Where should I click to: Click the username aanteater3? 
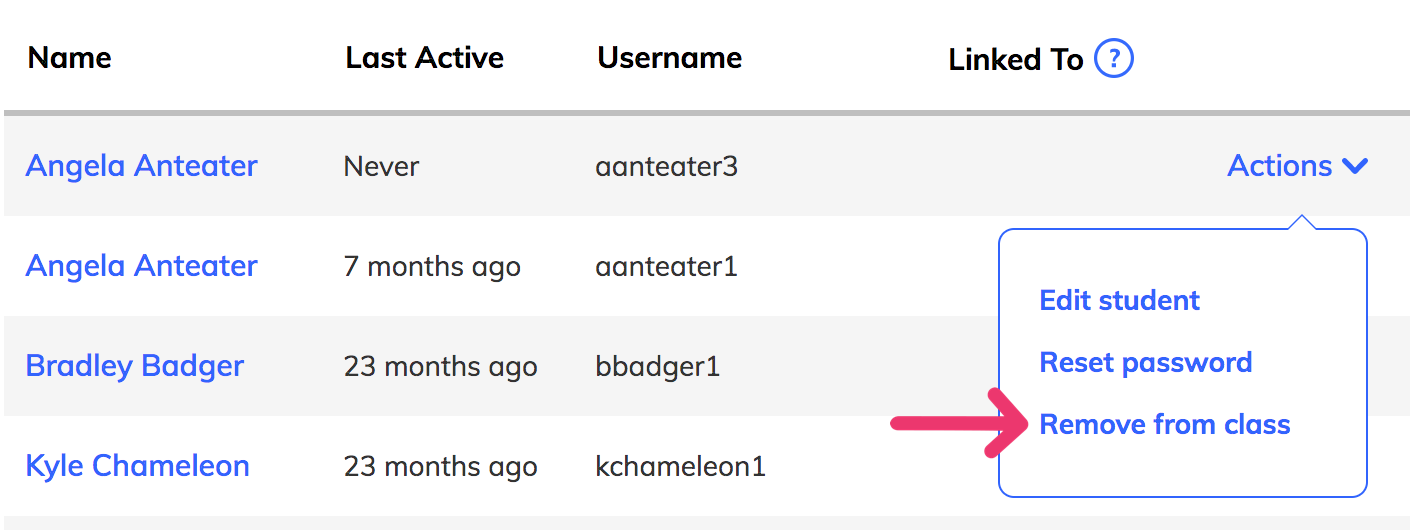[667, 166]
